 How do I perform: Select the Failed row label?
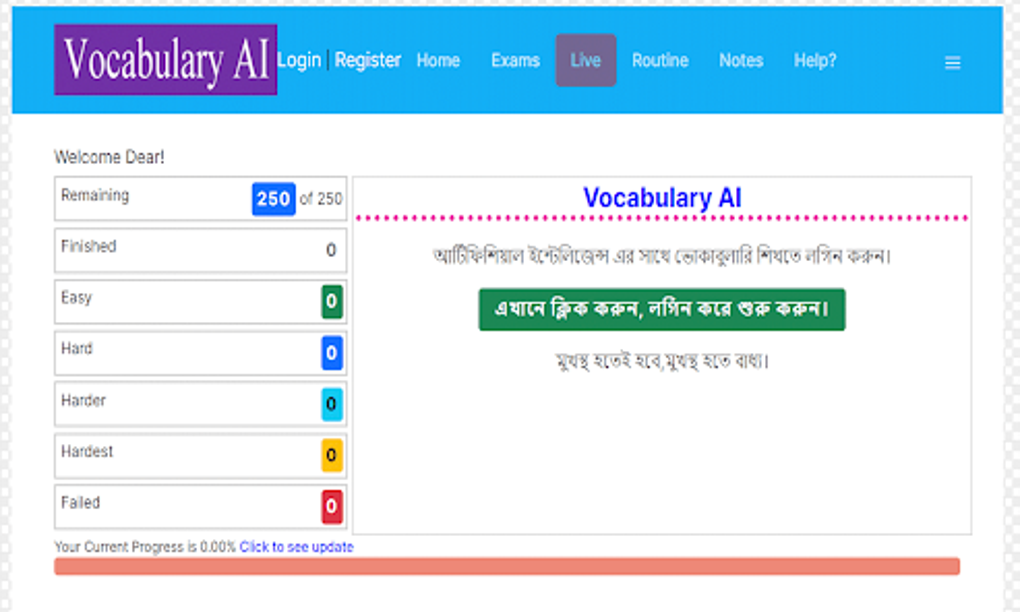(x=80, y=503)
